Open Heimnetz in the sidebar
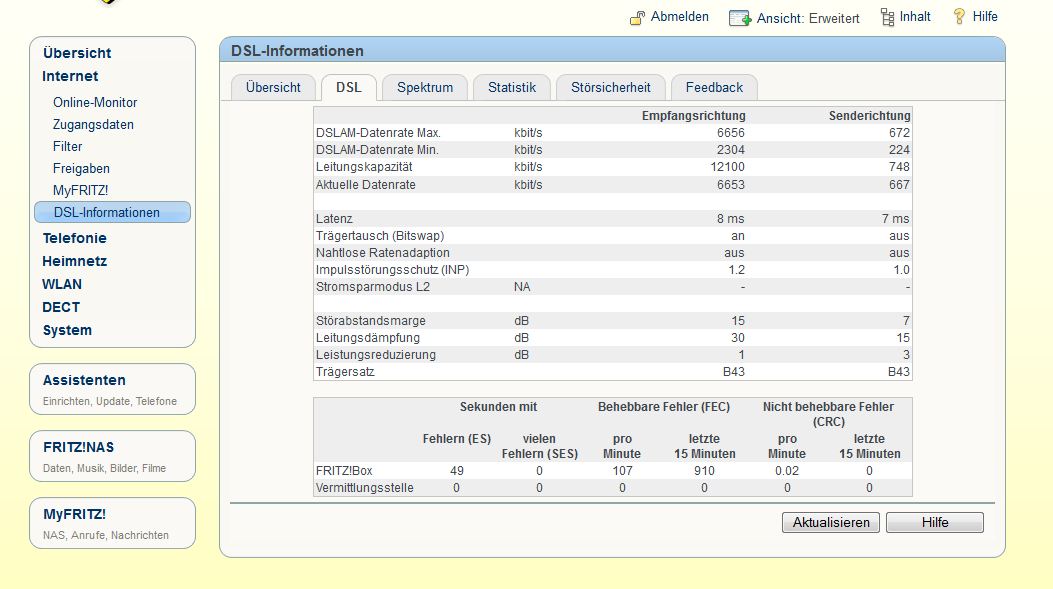Viewport: 1053px width, 589px height. click(x=75, y=261)
